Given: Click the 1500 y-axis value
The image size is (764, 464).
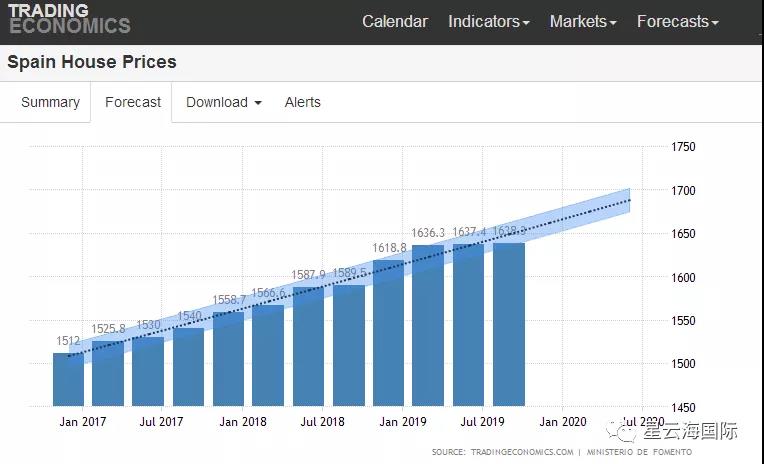Looking at the screenshot, I should (x=683, y=364).
